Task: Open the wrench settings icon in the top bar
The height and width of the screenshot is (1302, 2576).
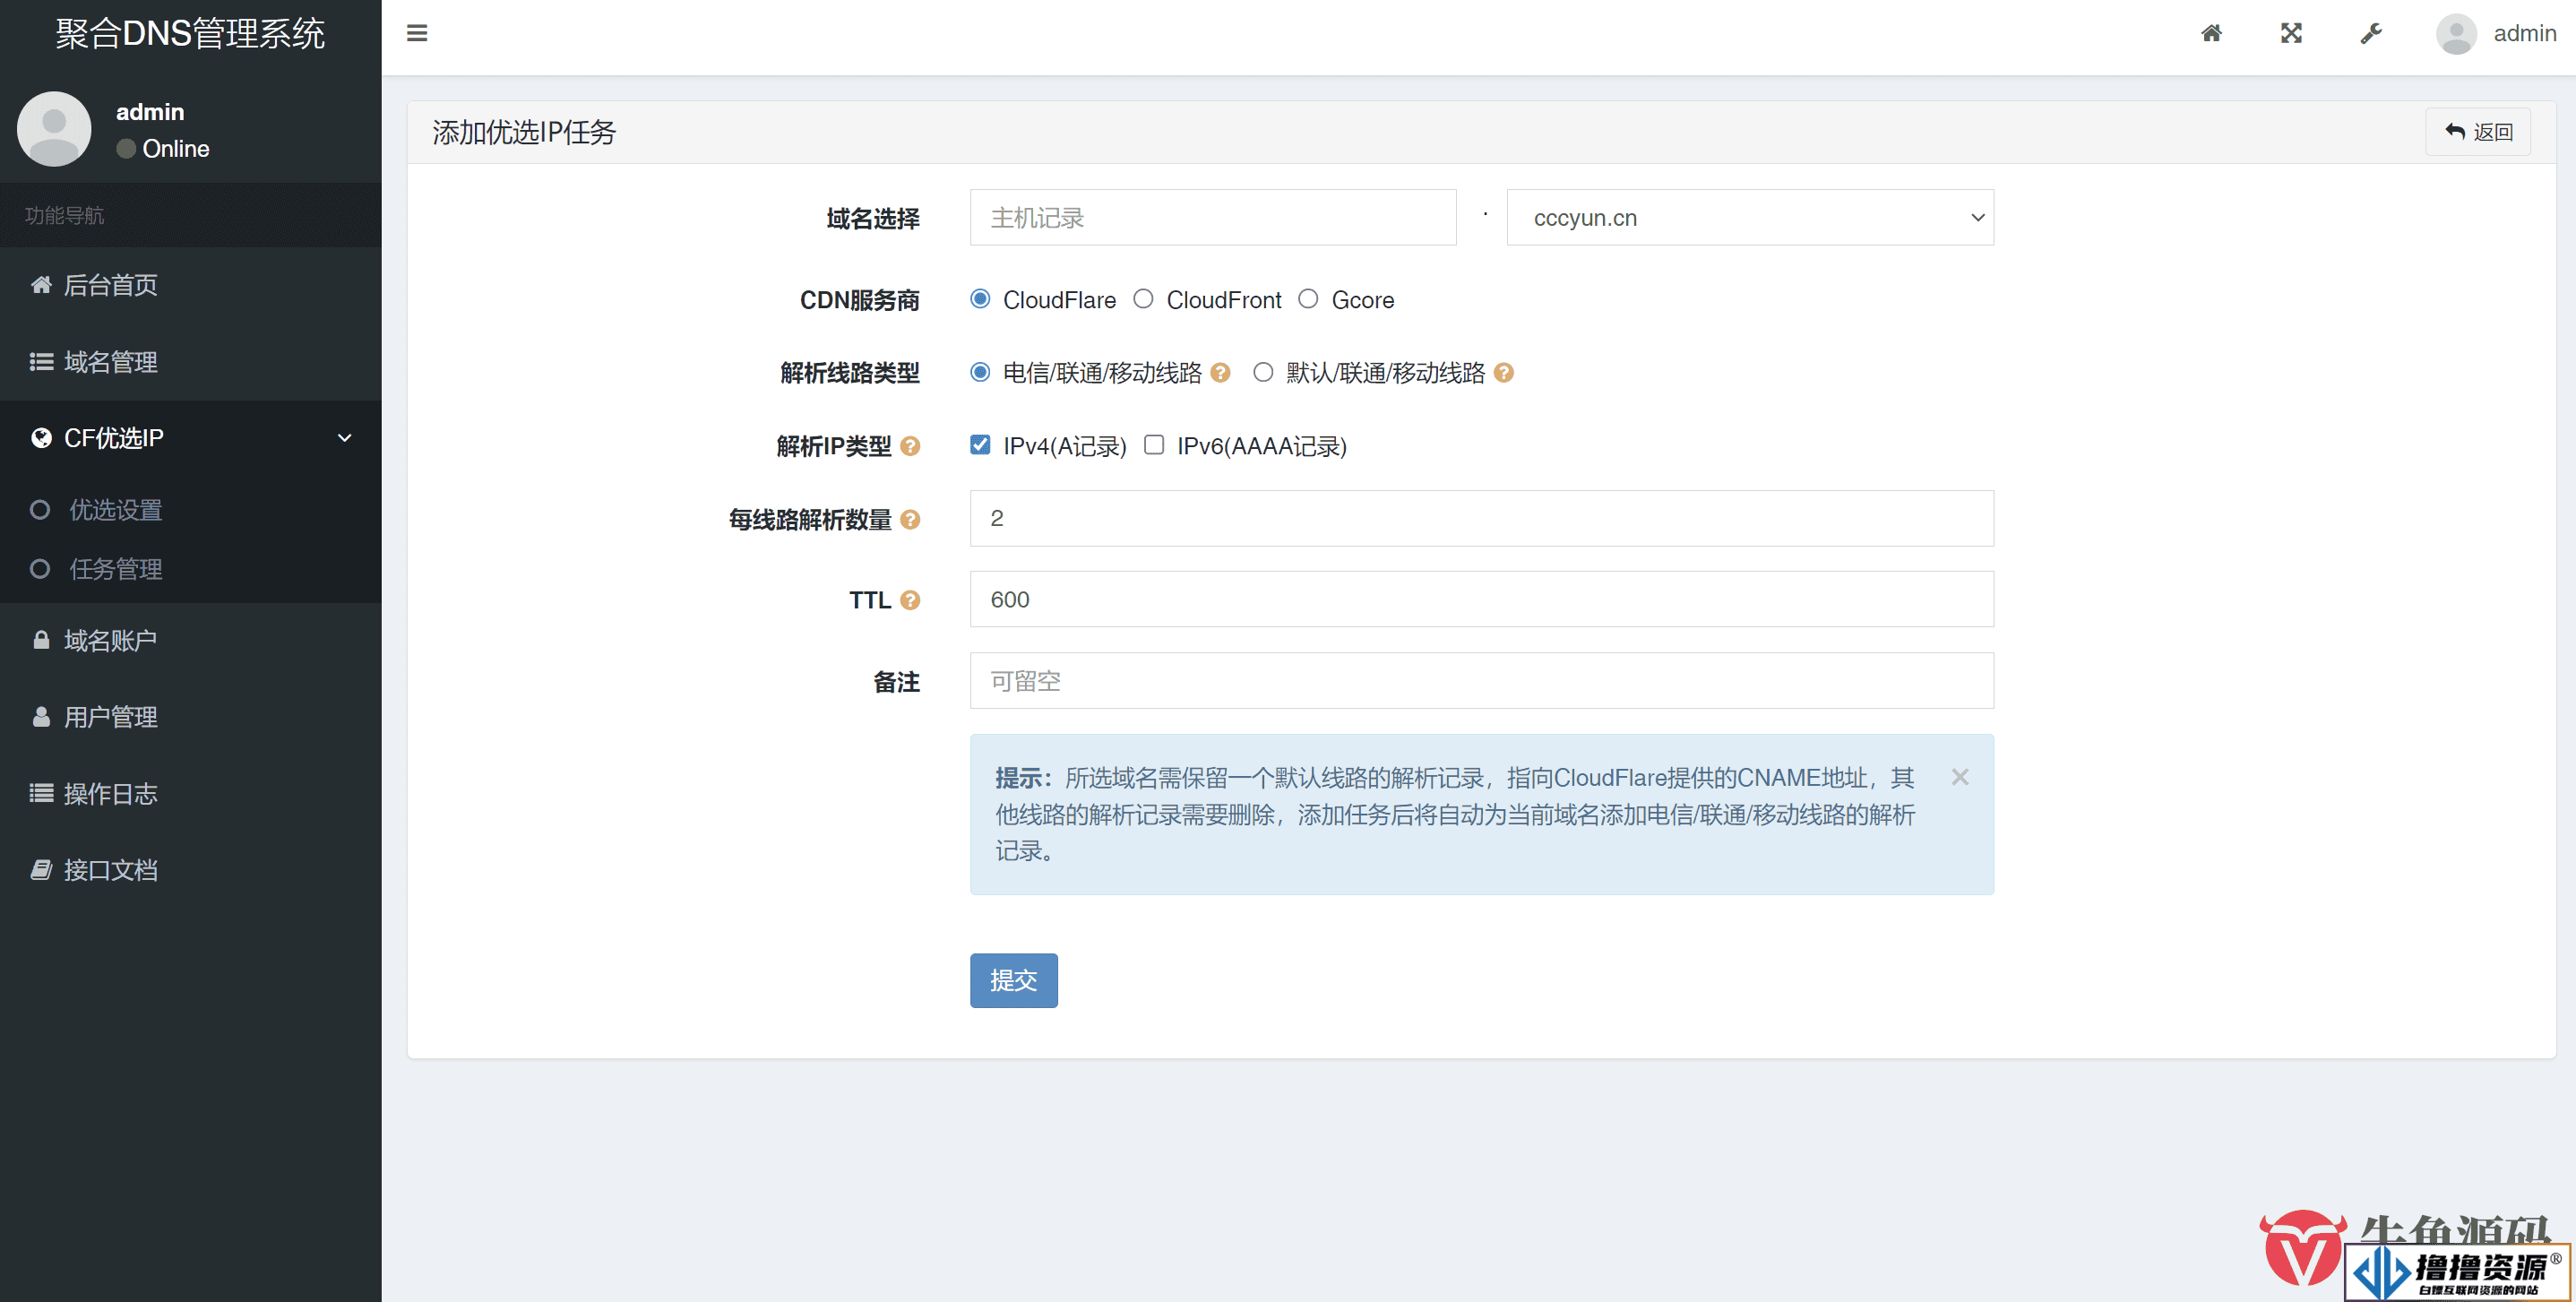Action: click(x=2371, y=33)
